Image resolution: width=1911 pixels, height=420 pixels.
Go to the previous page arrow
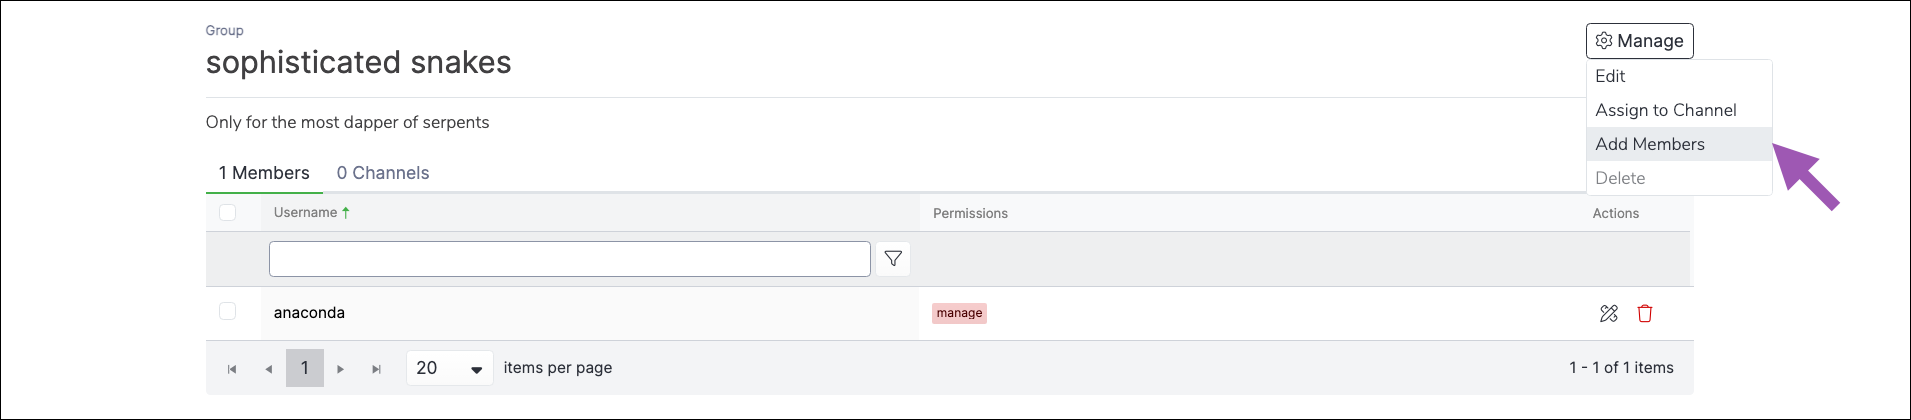268,369
